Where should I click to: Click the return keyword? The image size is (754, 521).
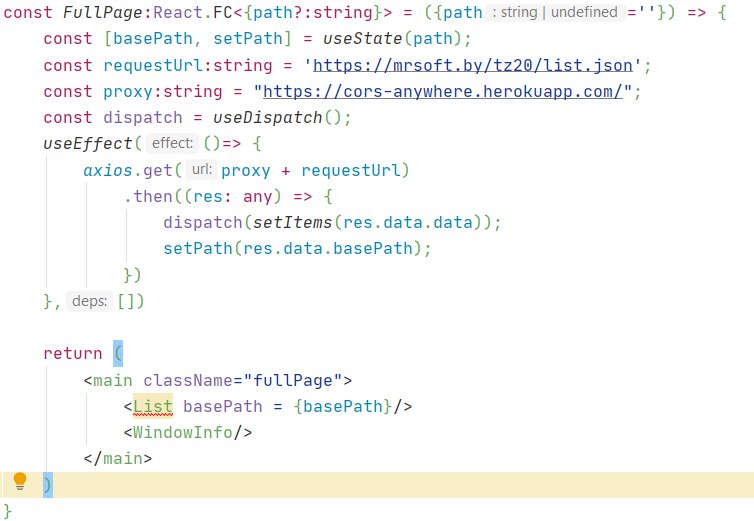coord(73,354)
